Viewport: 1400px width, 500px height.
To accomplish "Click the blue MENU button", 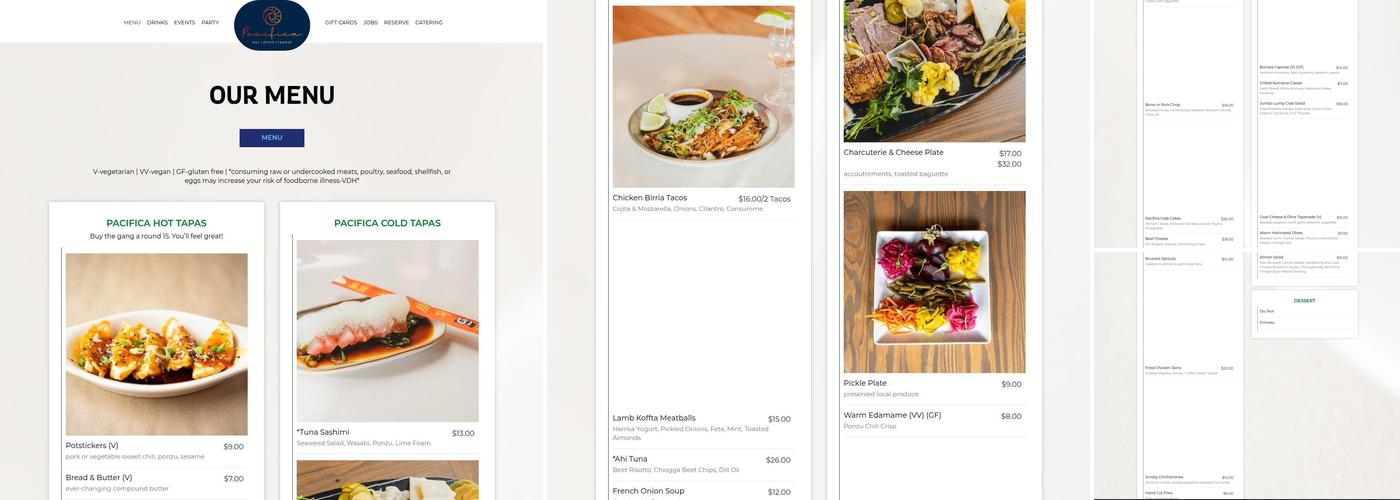I will (272, 138).
